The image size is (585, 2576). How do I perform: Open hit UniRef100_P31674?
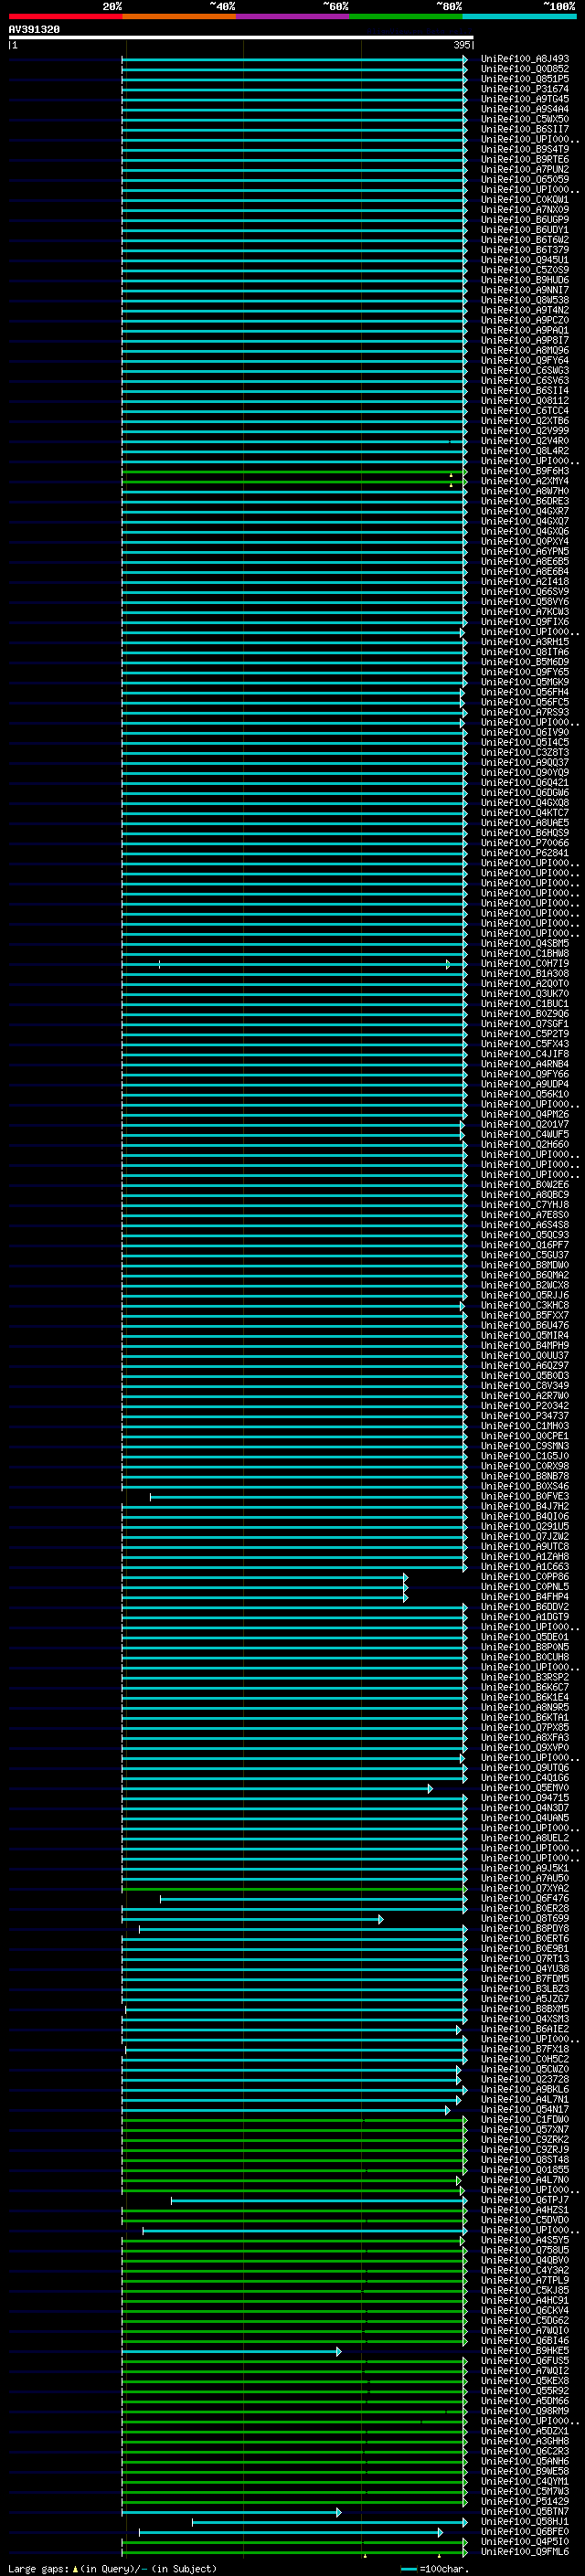525,89
